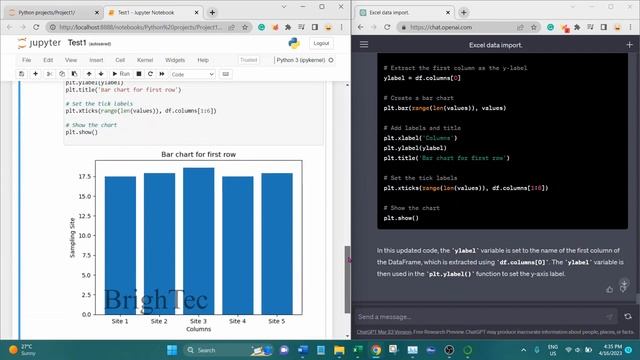Open Word from the taskbar

click(x=303, y=350)
